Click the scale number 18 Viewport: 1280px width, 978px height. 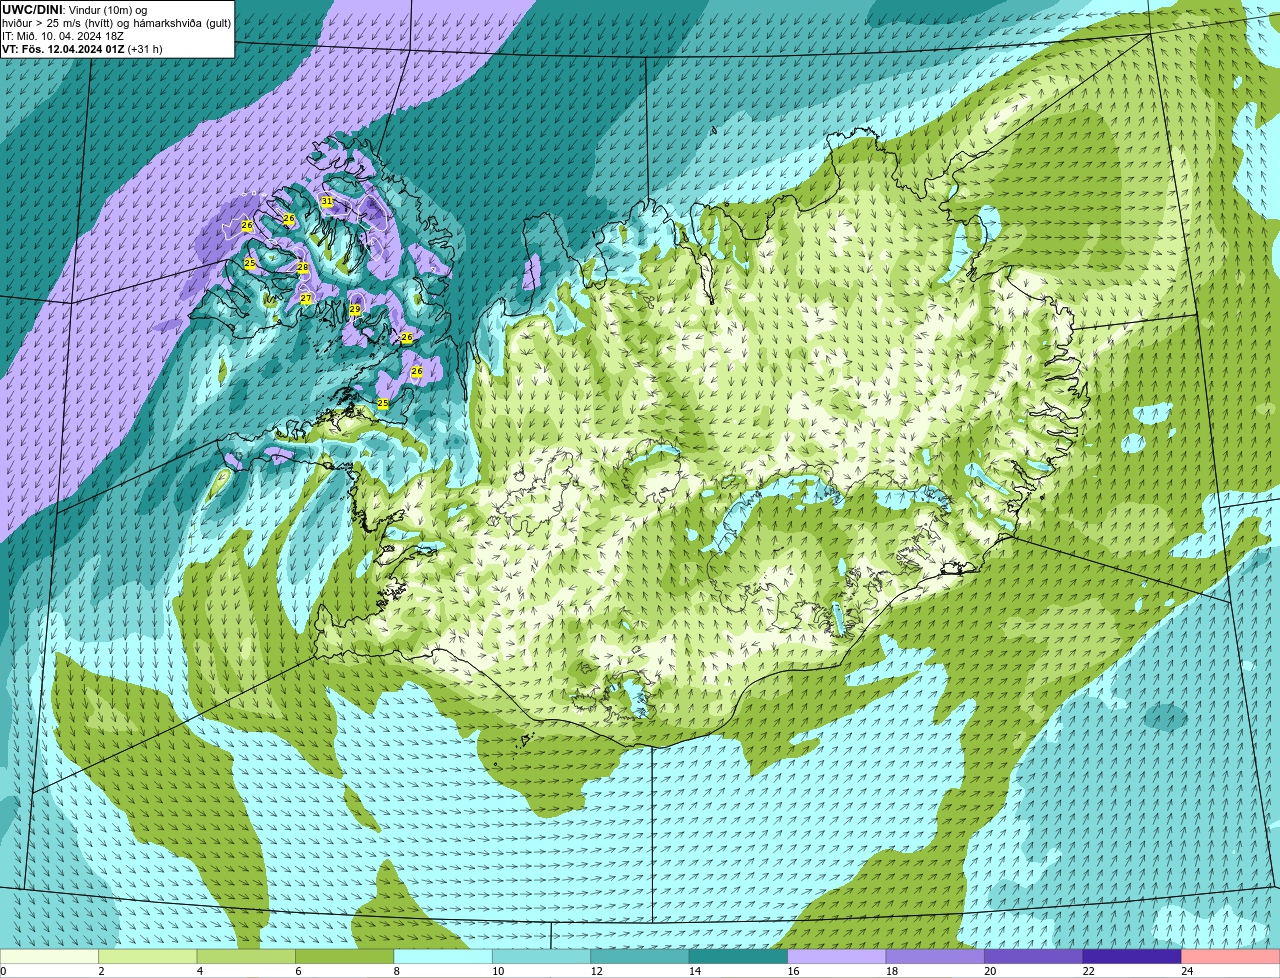891,971
